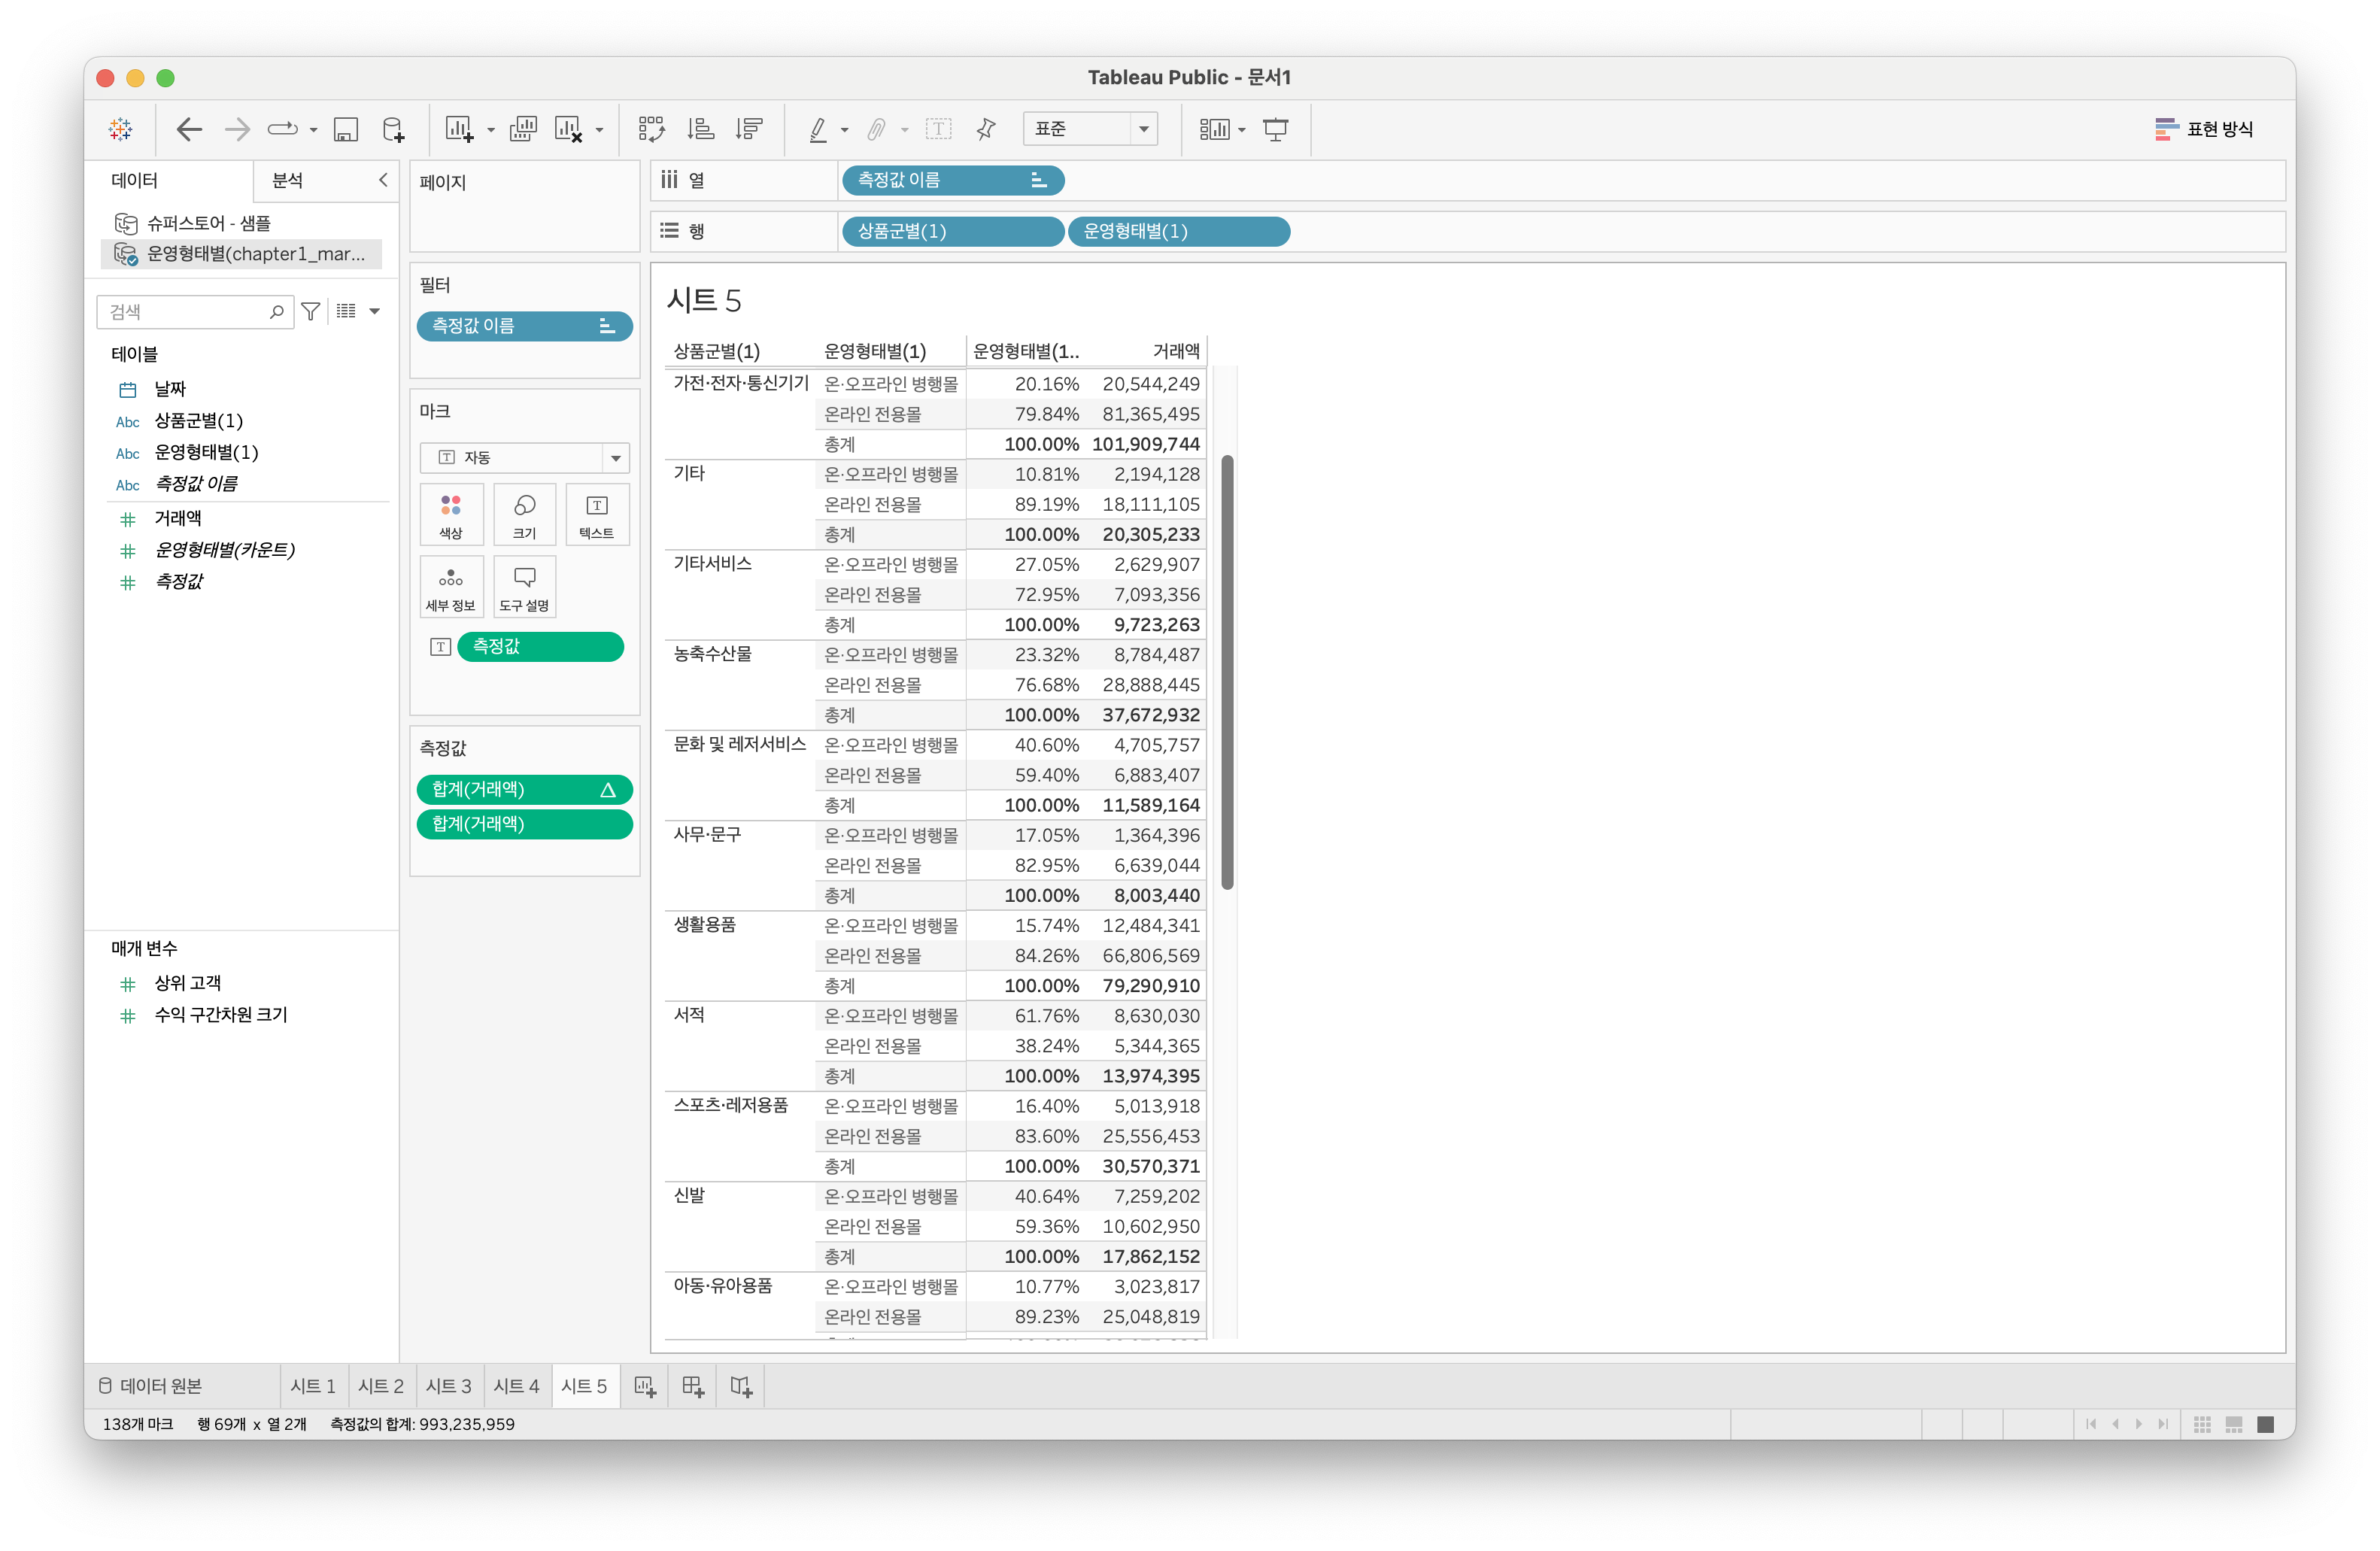Click the Save workbook icon
2380x1551 pixels.
pos(346,129)
